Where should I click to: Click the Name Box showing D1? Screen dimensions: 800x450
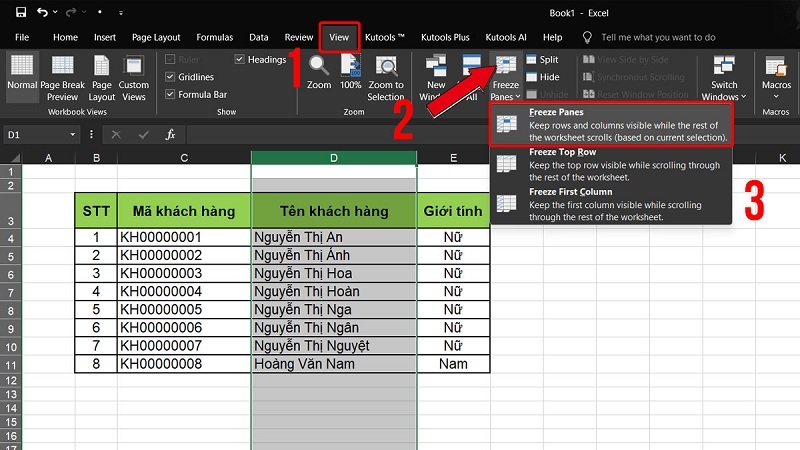pyautogui.click(x=35, y=135)
